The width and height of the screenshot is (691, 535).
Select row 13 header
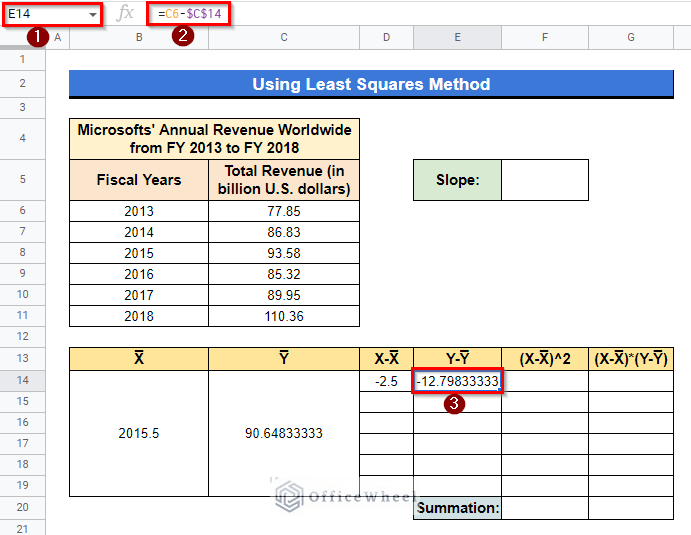click(x=22, y=358)
